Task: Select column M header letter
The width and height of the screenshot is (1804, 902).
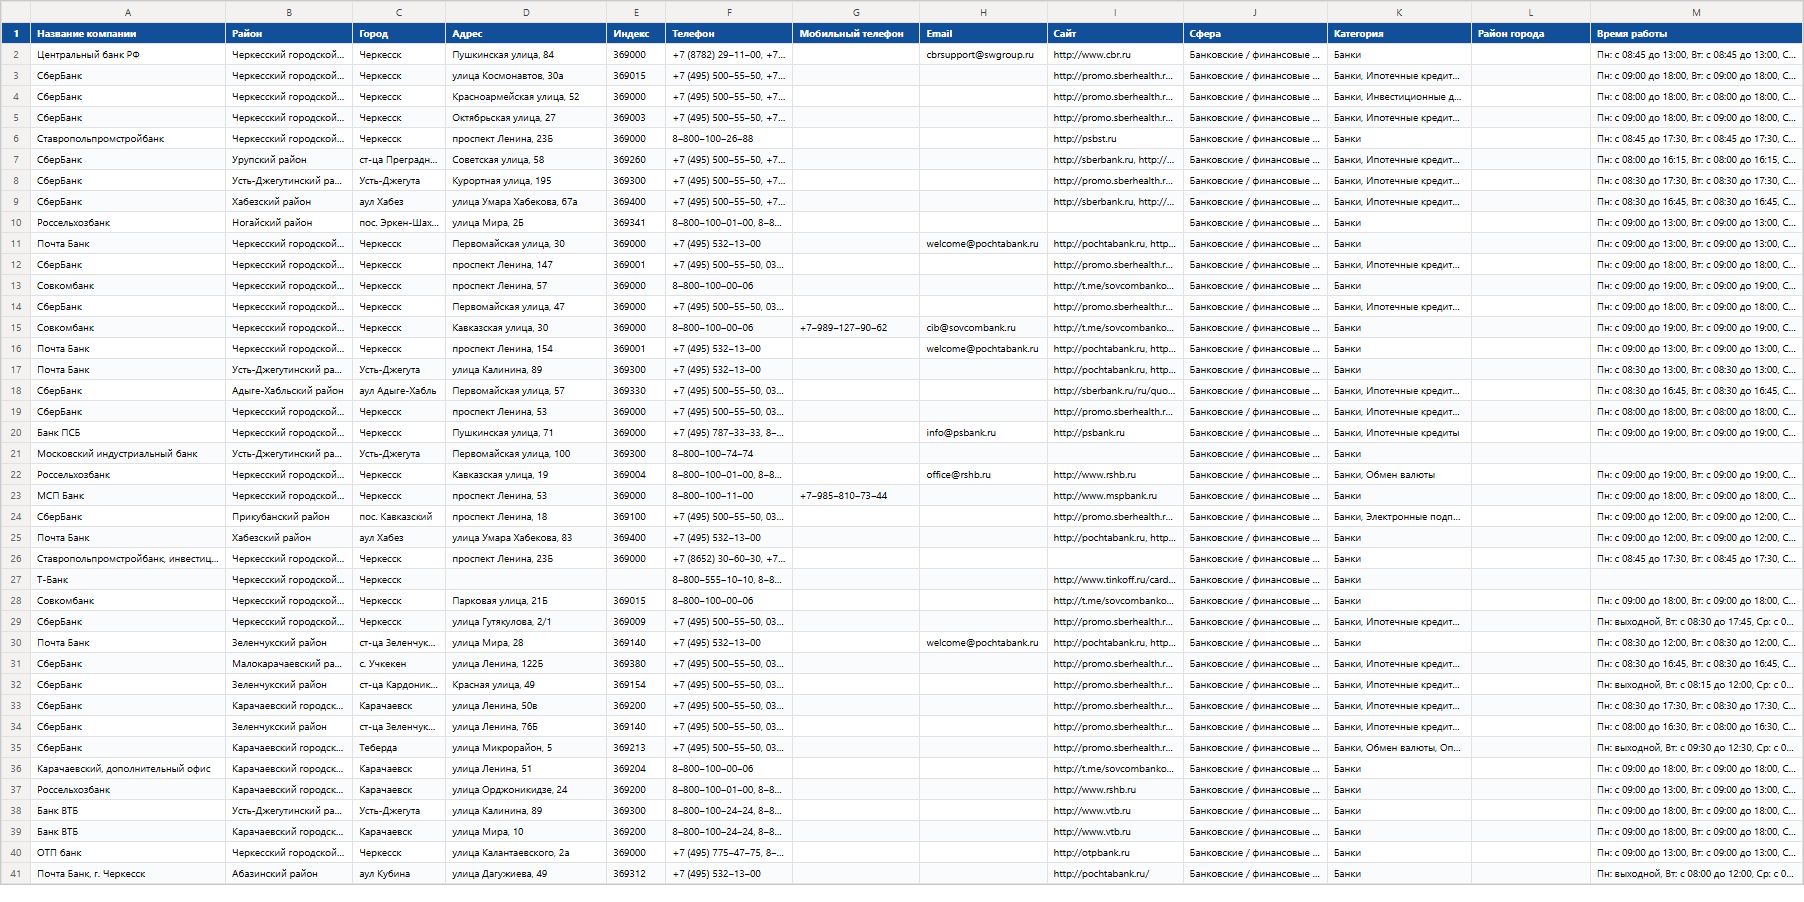Action: coord(1696,12)
